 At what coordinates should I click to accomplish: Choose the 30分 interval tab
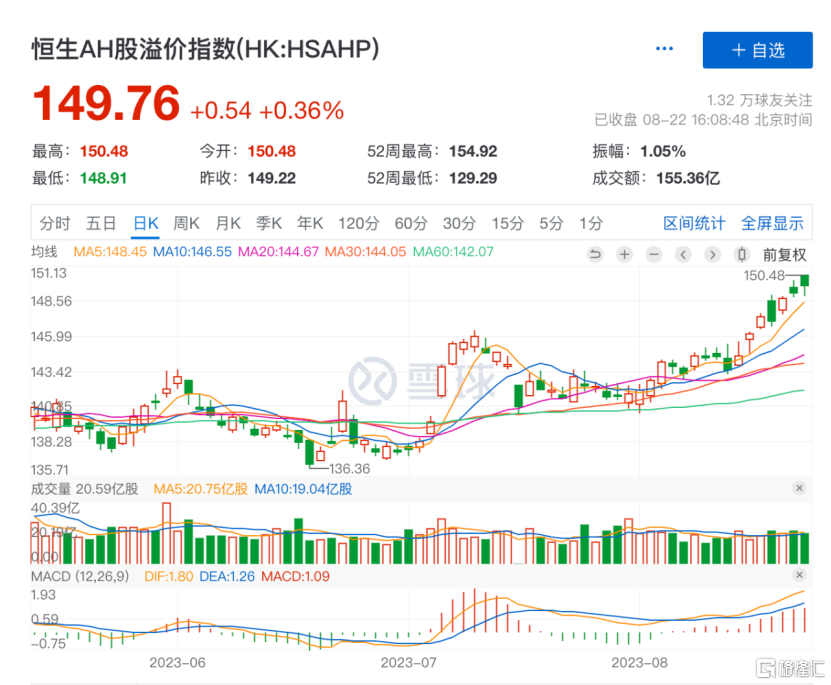point(459,224)
